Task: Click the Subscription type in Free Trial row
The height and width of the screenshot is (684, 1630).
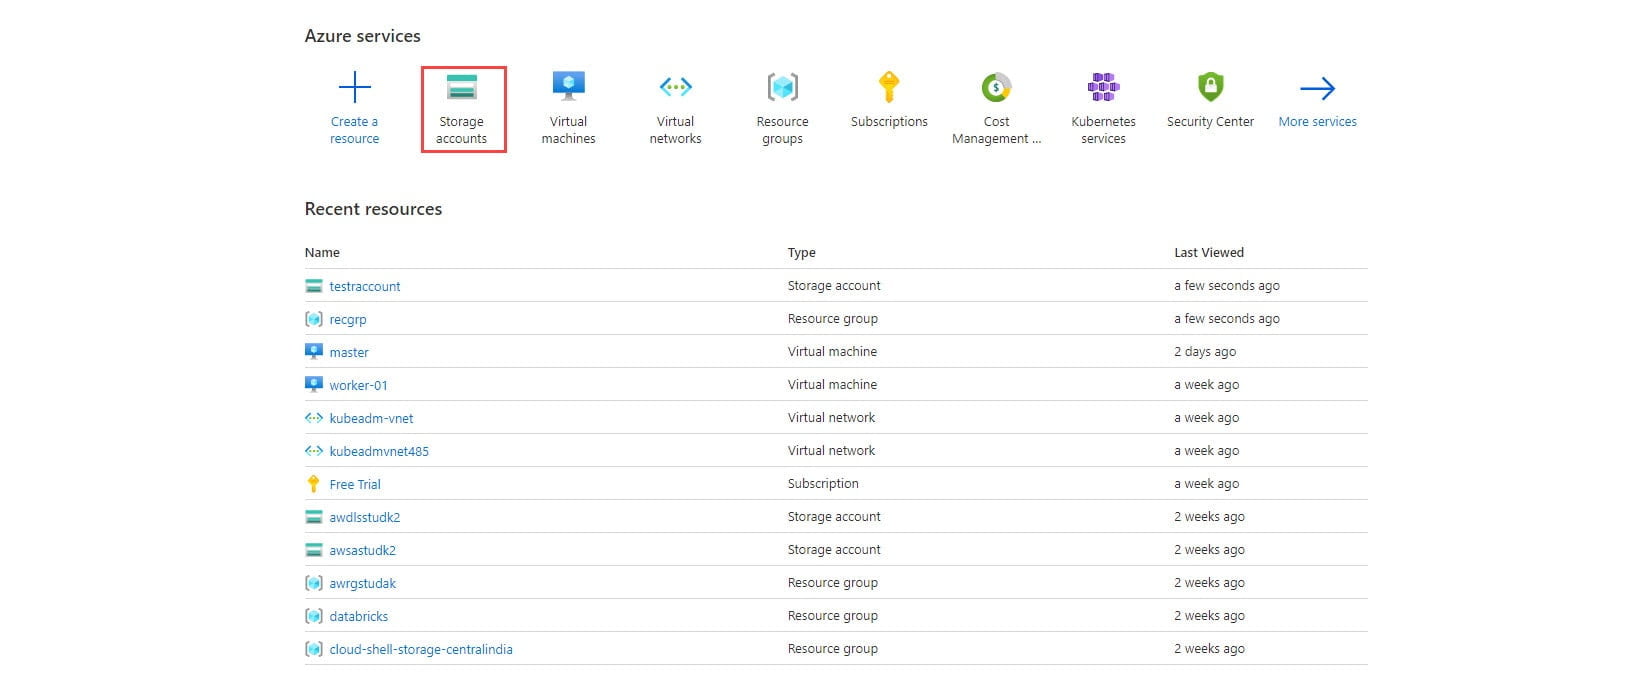Action: pyautogui.click(x=823, y=484)
